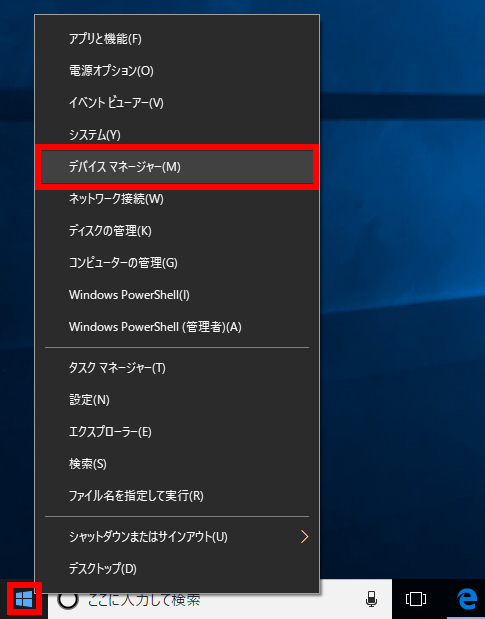
Task: Click the Cortana circle search icon
Action: pos(68,600)
